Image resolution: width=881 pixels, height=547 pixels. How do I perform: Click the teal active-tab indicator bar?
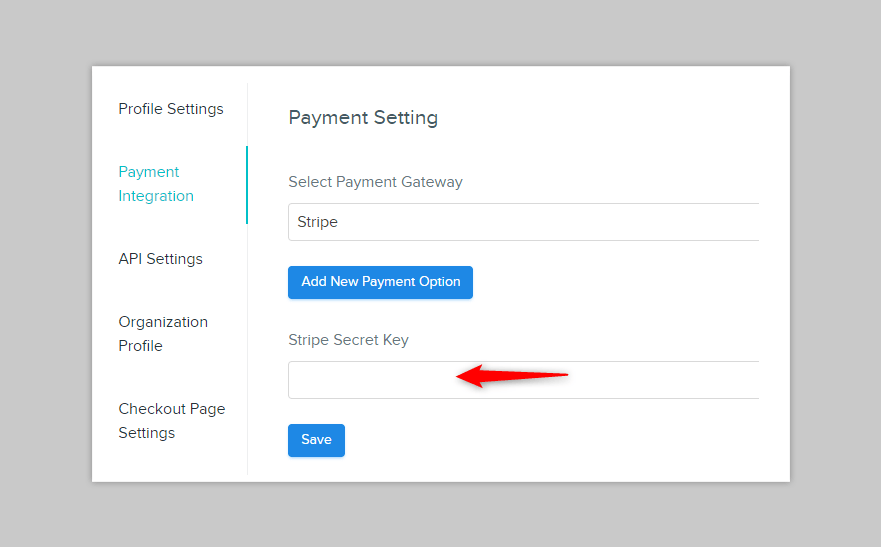click(247, 184)
